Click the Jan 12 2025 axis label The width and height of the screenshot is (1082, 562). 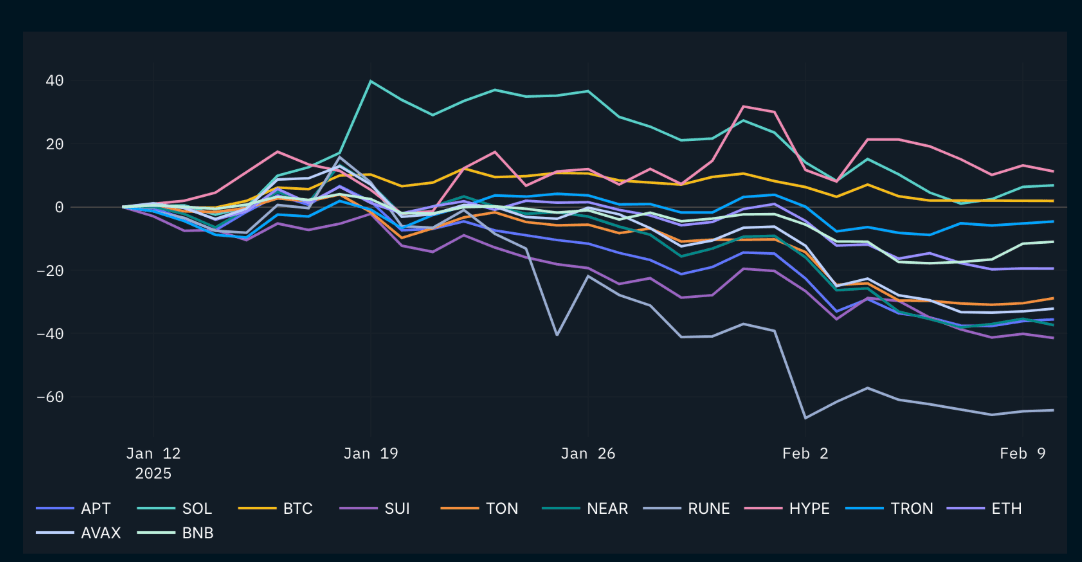tap(153, 463)
